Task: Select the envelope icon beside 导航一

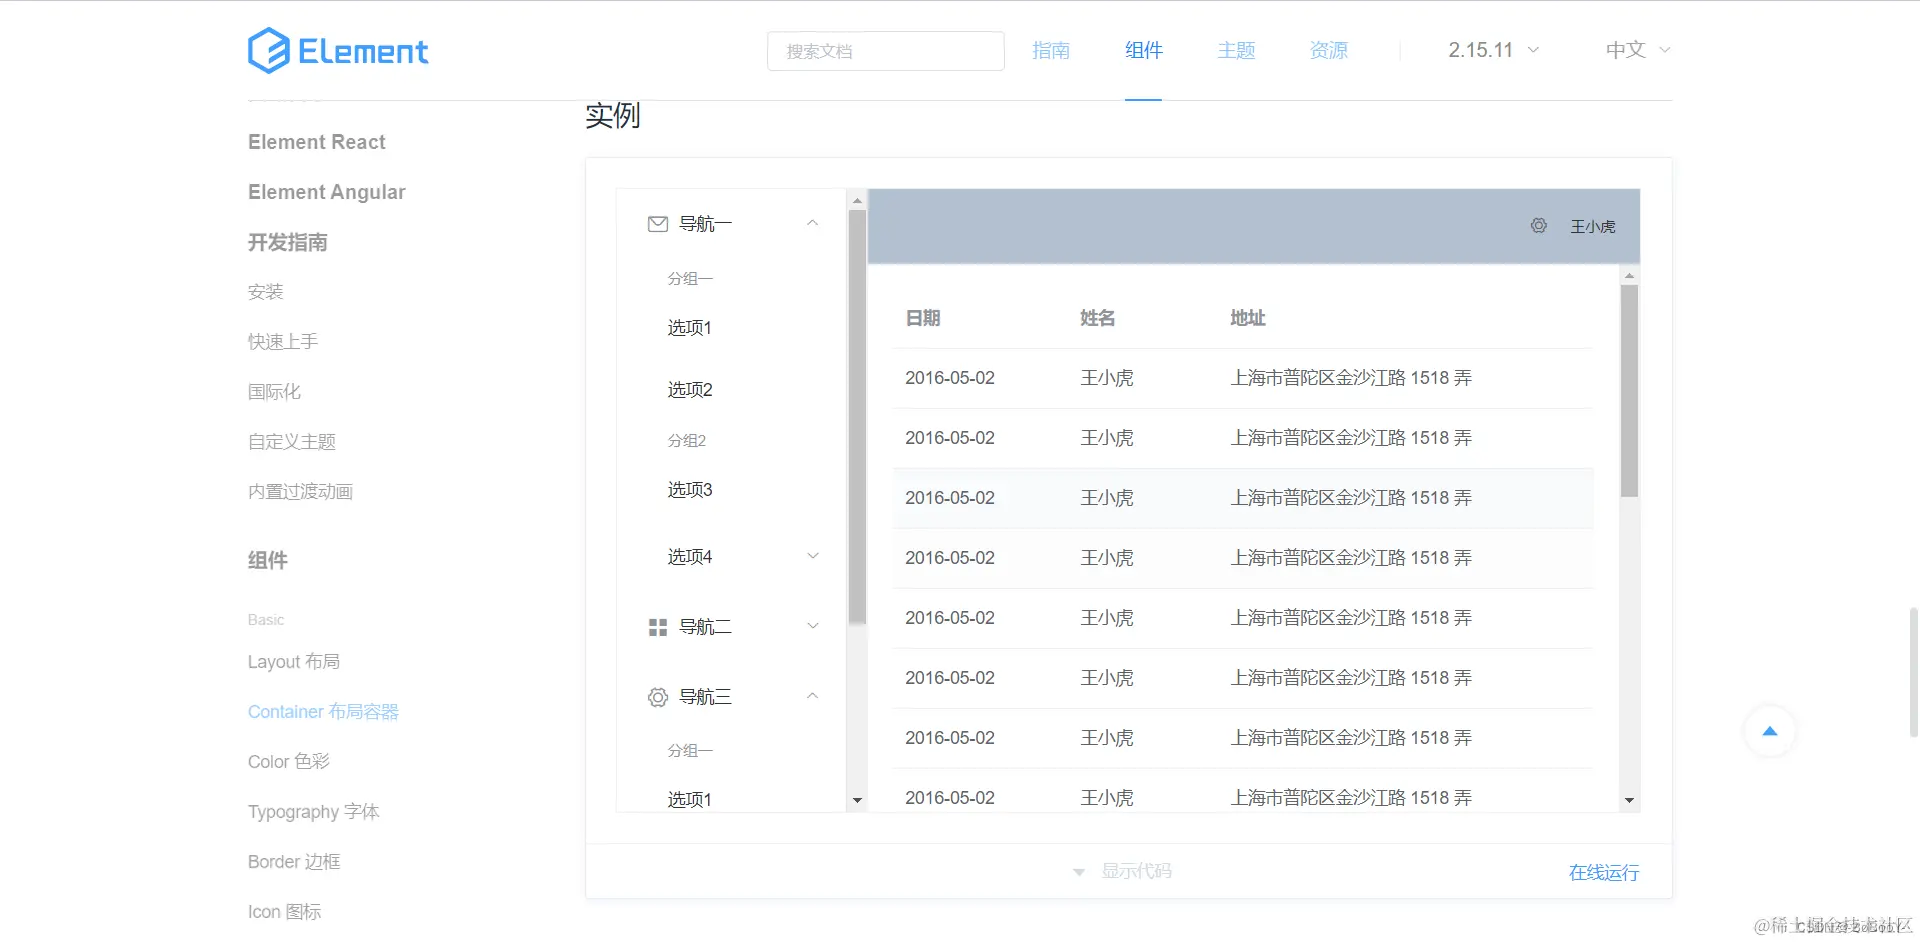Action: (657, 223)
